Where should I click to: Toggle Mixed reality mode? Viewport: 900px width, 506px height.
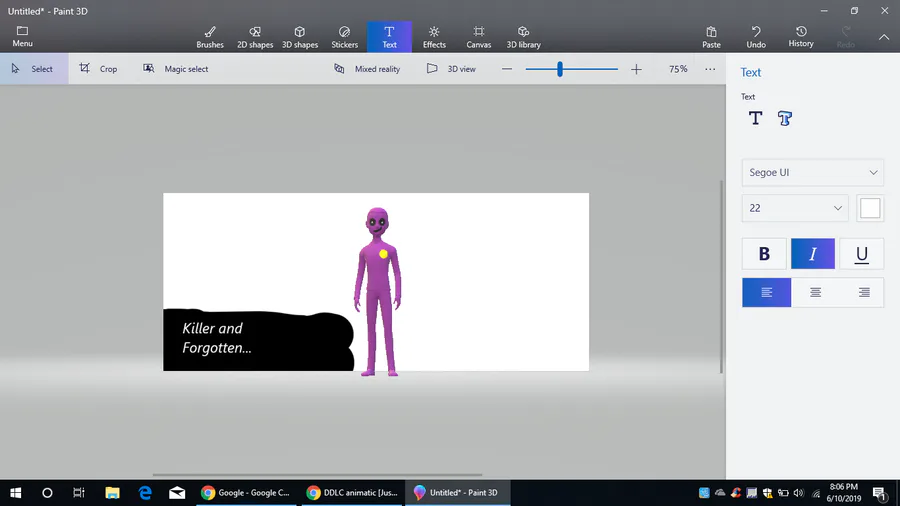pyautogui.click(x=367, y=69)
